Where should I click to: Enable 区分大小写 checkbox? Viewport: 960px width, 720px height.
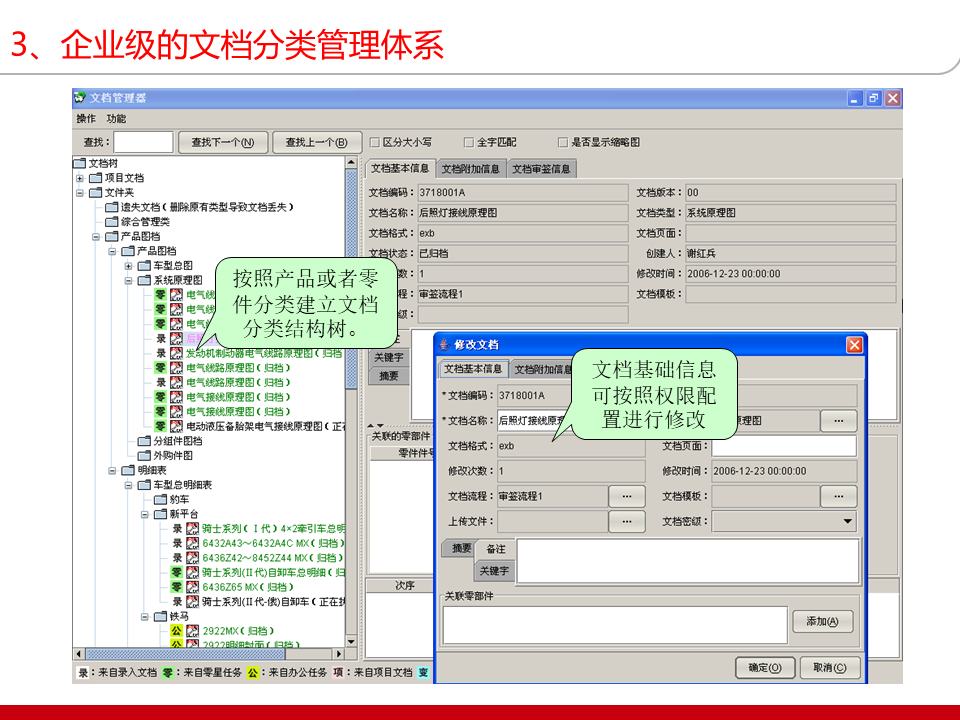click(375, 142)
